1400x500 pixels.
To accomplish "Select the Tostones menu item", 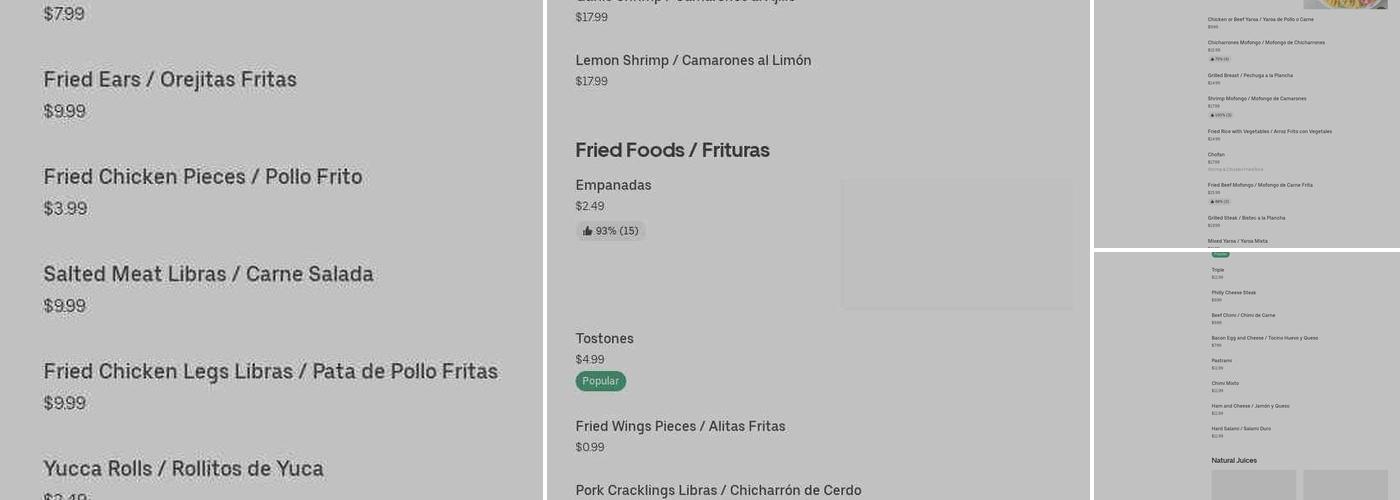I will click(604, 339).
